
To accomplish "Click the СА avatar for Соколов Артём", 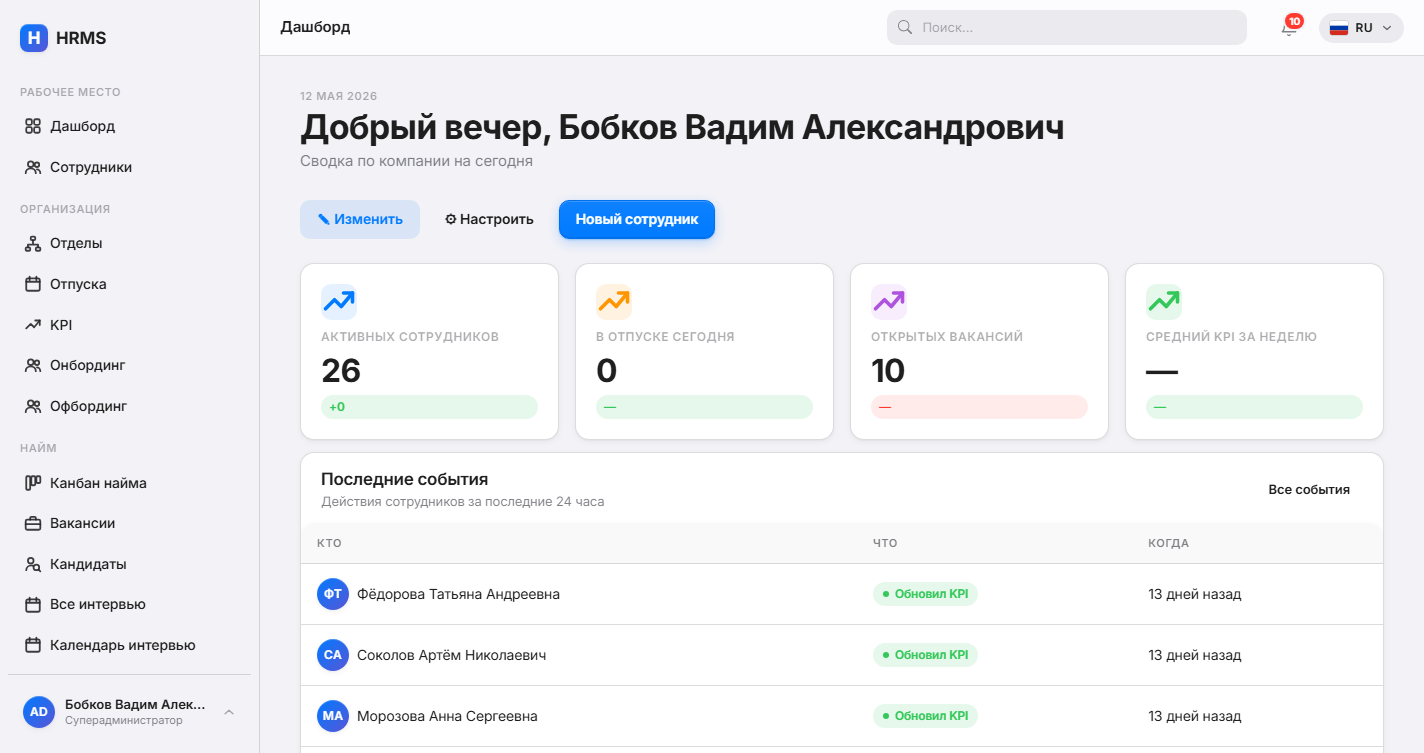I will pyautogui.click(x=333, y=655).
